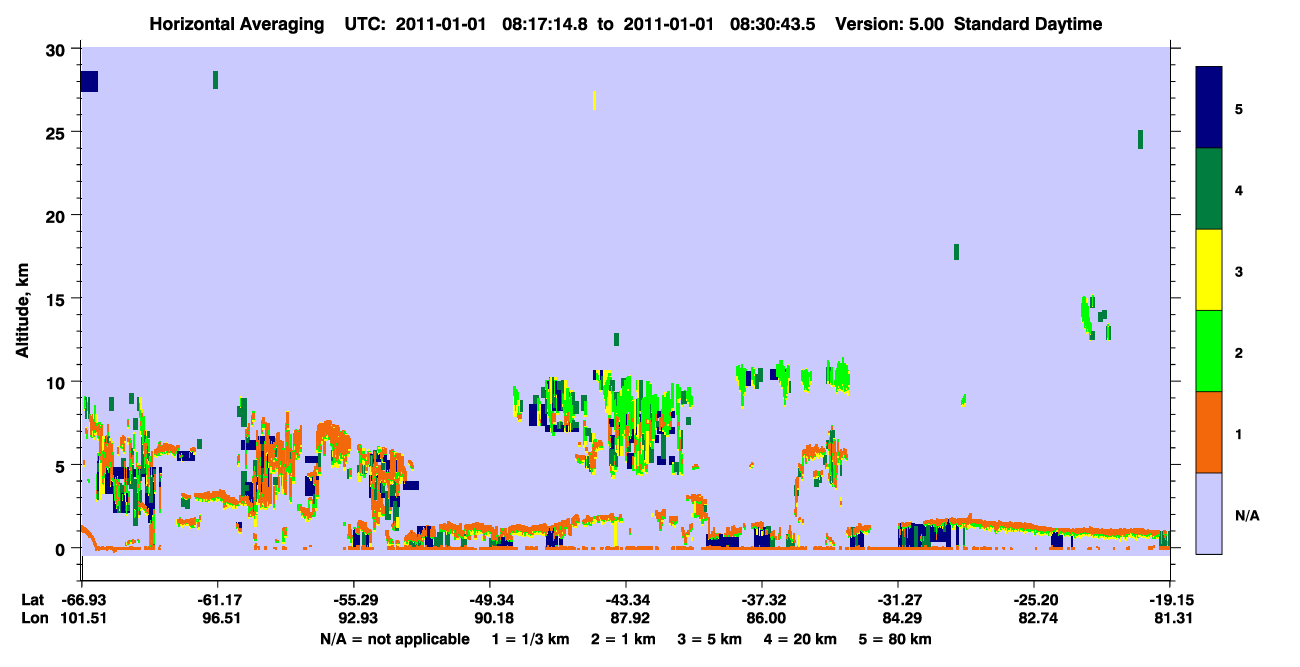Click the legend text '3 = 5 km'

(710, 639)
